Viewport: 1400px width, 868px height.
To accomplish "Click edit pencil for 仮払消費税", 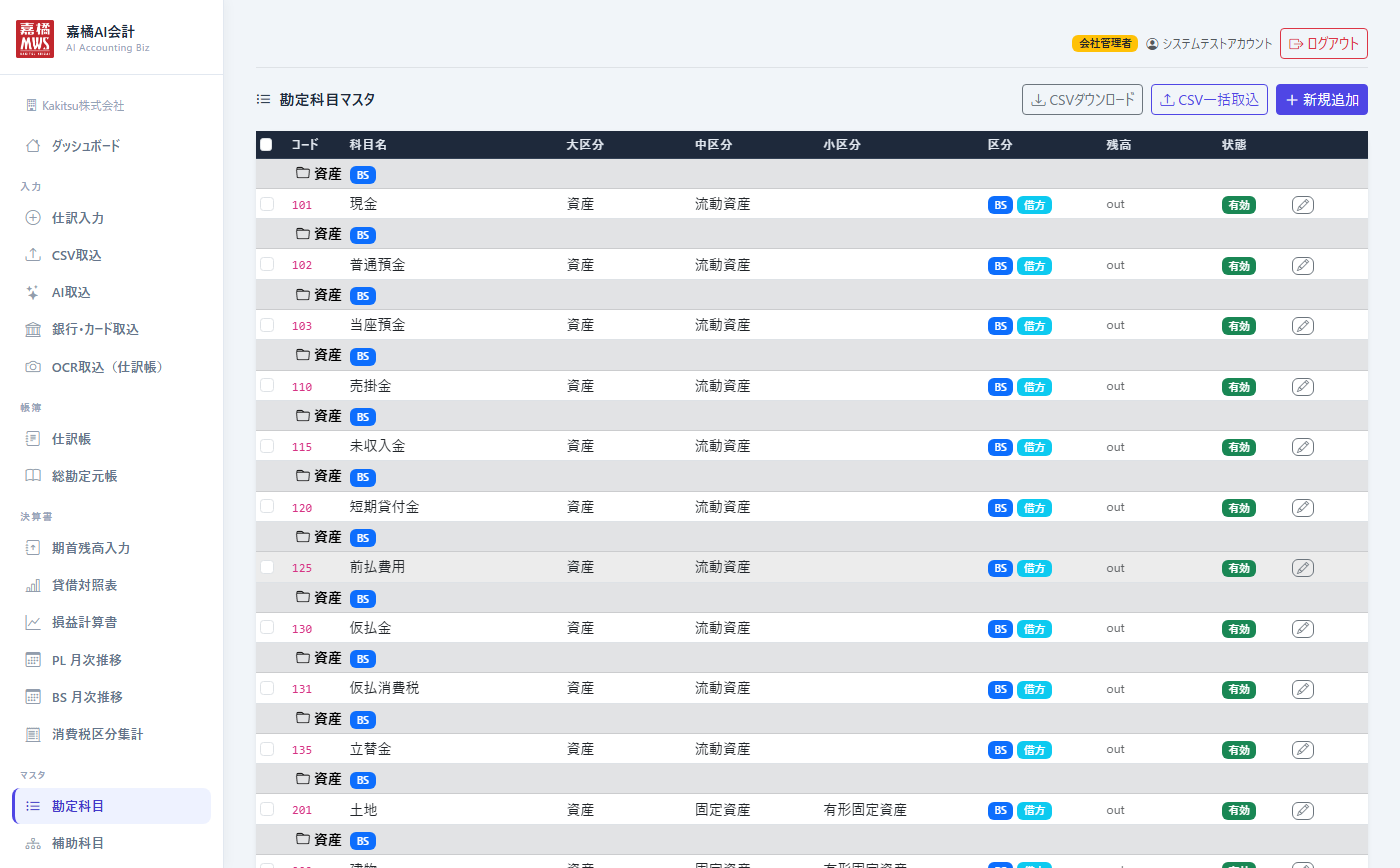I will [1302, 689].
